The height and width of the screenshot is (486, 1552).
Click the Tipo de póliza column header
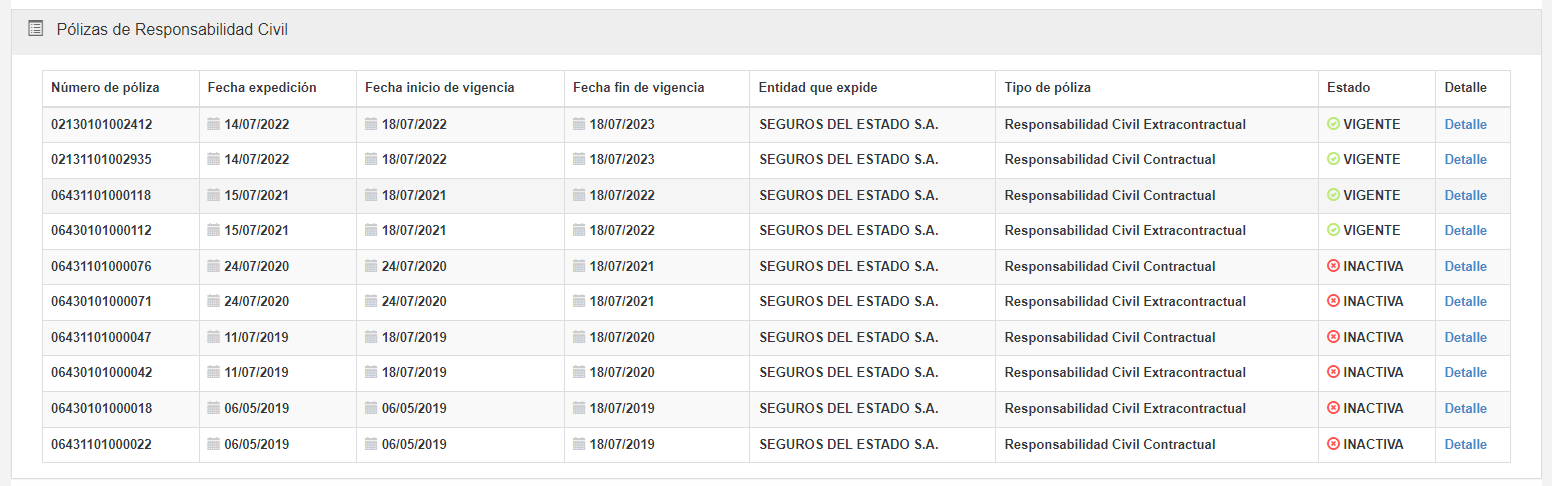click(1047, 88)
